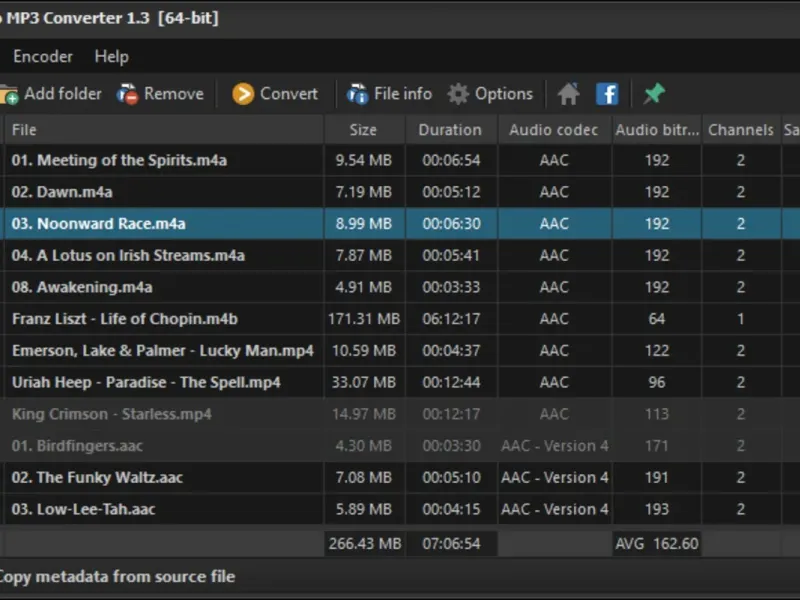Click the Remove files icon
This screenshot has width=800, height=600.
(x=128, y=94)
